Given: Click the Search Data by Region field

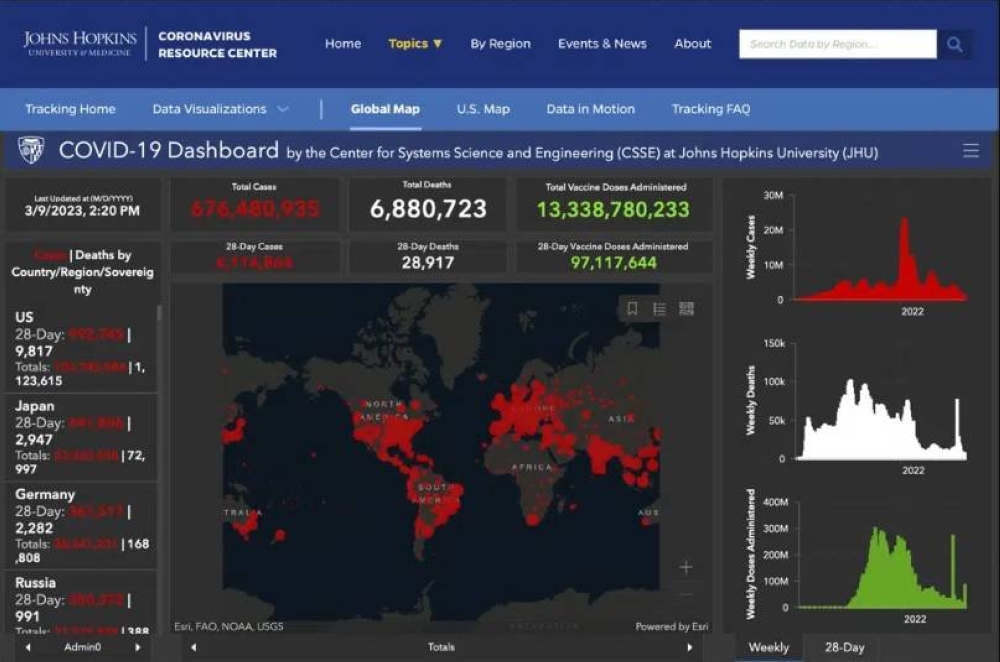Looking at the screenshot, I should pyautogui.click(x=837, y=44).
